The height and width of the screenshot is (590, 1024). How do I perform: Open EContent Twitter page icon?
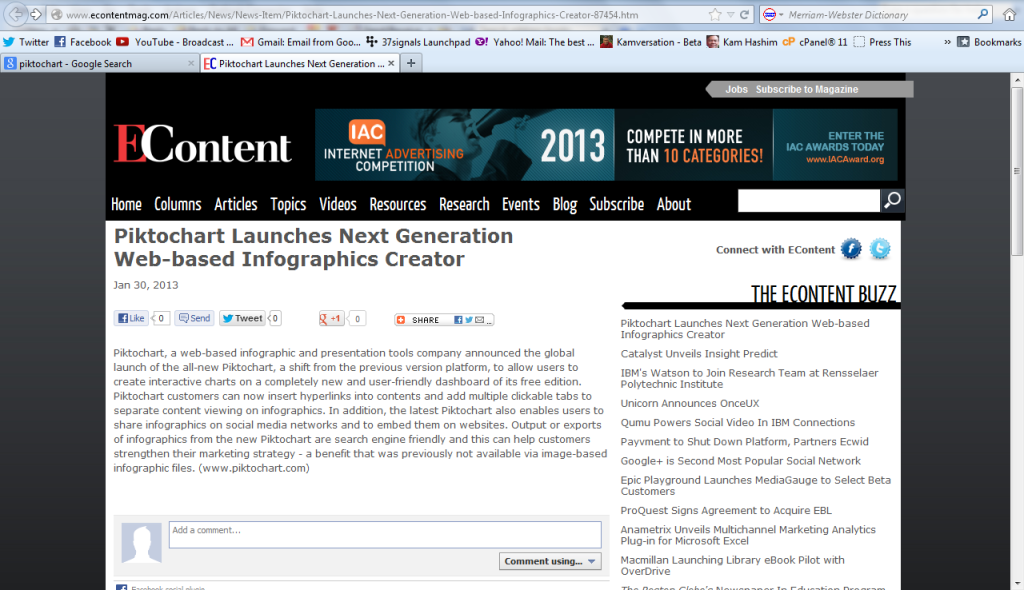coord(880,249)
